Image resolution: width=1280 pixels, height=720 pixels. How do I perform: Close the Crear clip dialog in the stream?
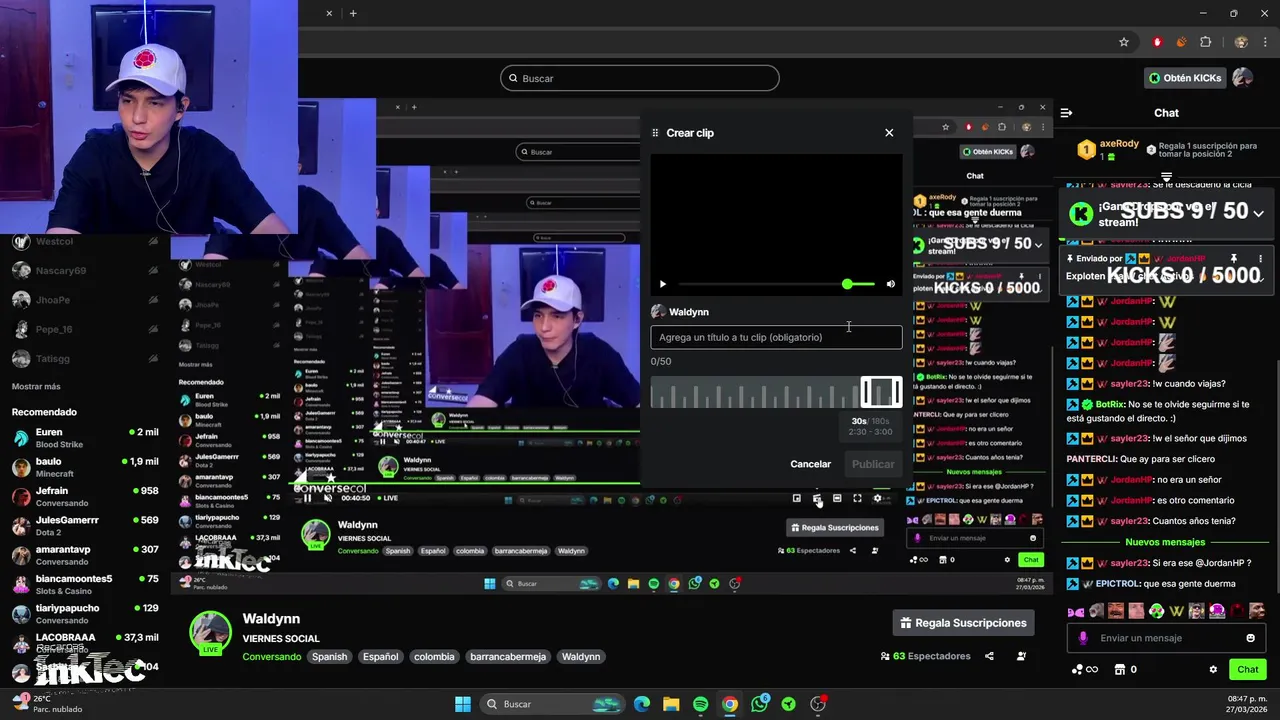click(889, 133)
